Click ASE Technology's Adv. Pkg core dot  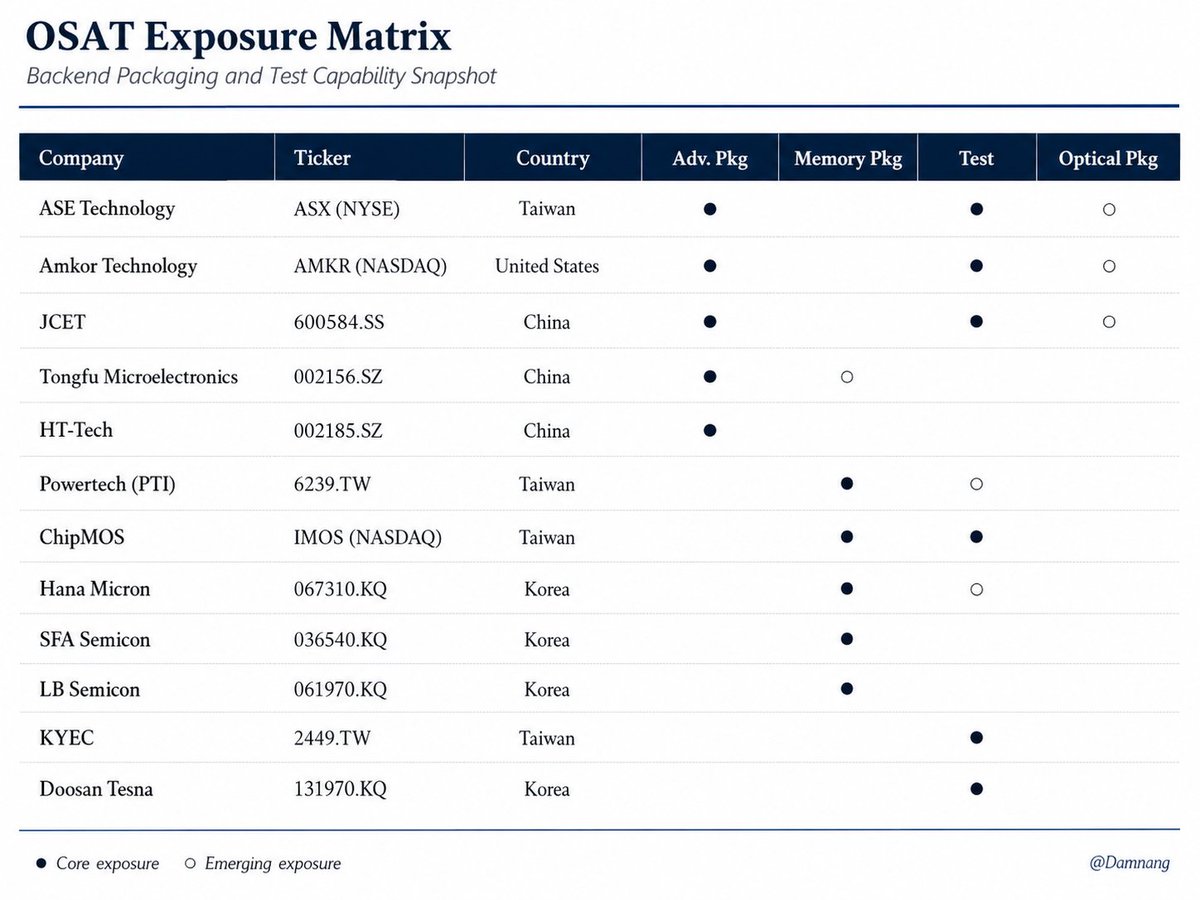pyautogui.click(x=709, y=209)
